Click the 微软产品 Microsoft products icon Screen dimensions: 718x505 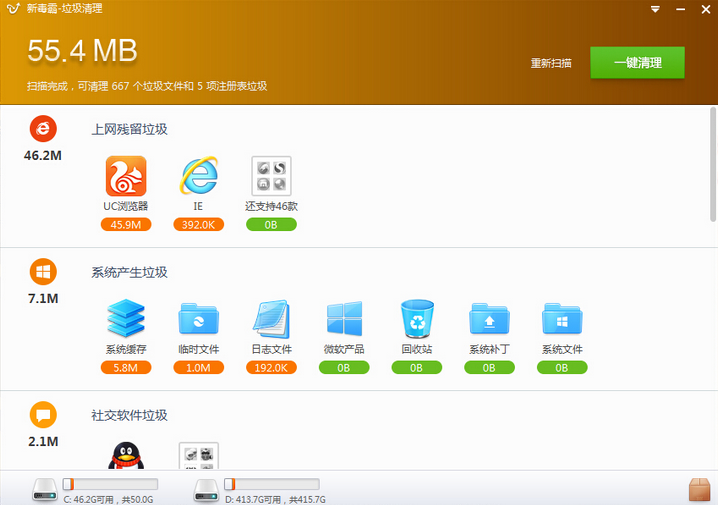coord(344,320)
